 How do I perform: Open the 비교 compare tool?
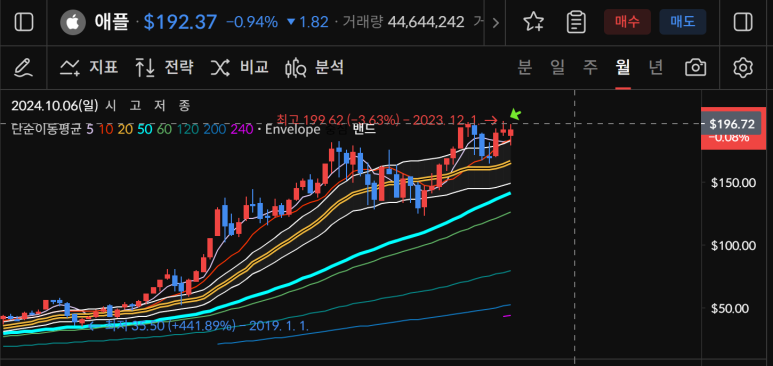point(240,67)
